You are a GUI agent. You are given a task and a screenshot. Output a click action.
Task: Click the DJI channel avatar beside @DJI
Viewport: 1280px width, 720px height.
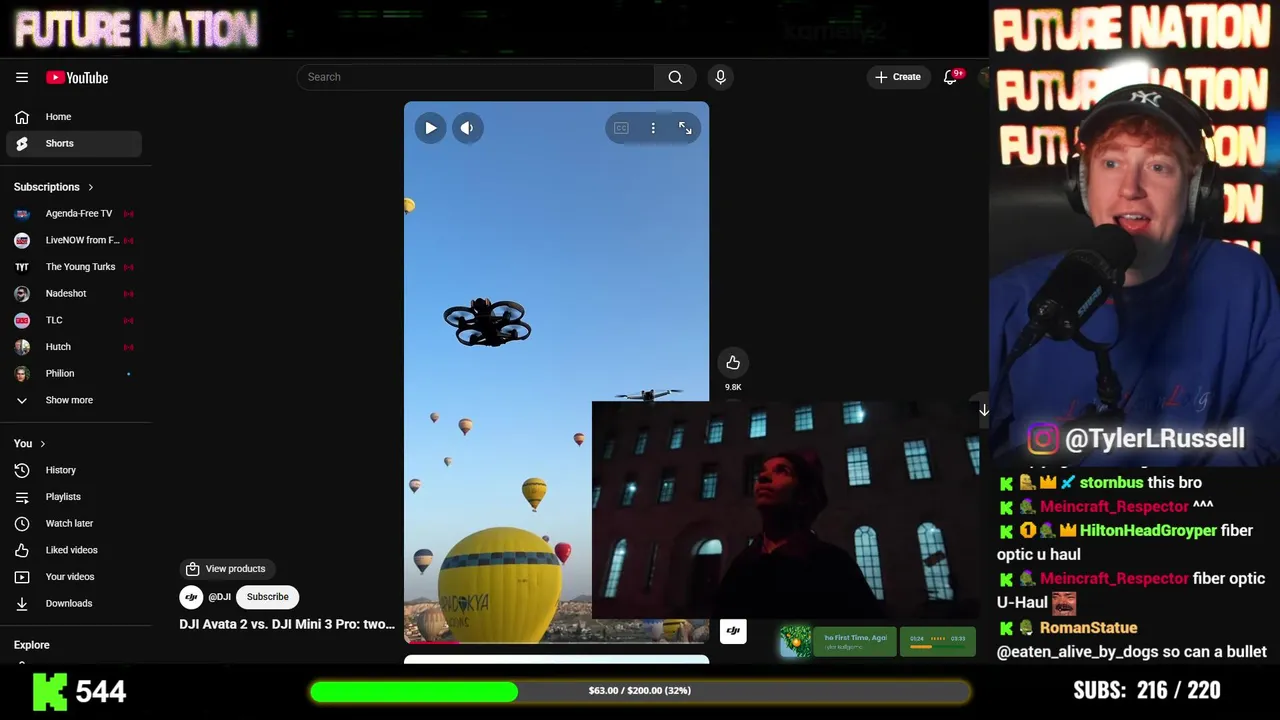(191, 597)
